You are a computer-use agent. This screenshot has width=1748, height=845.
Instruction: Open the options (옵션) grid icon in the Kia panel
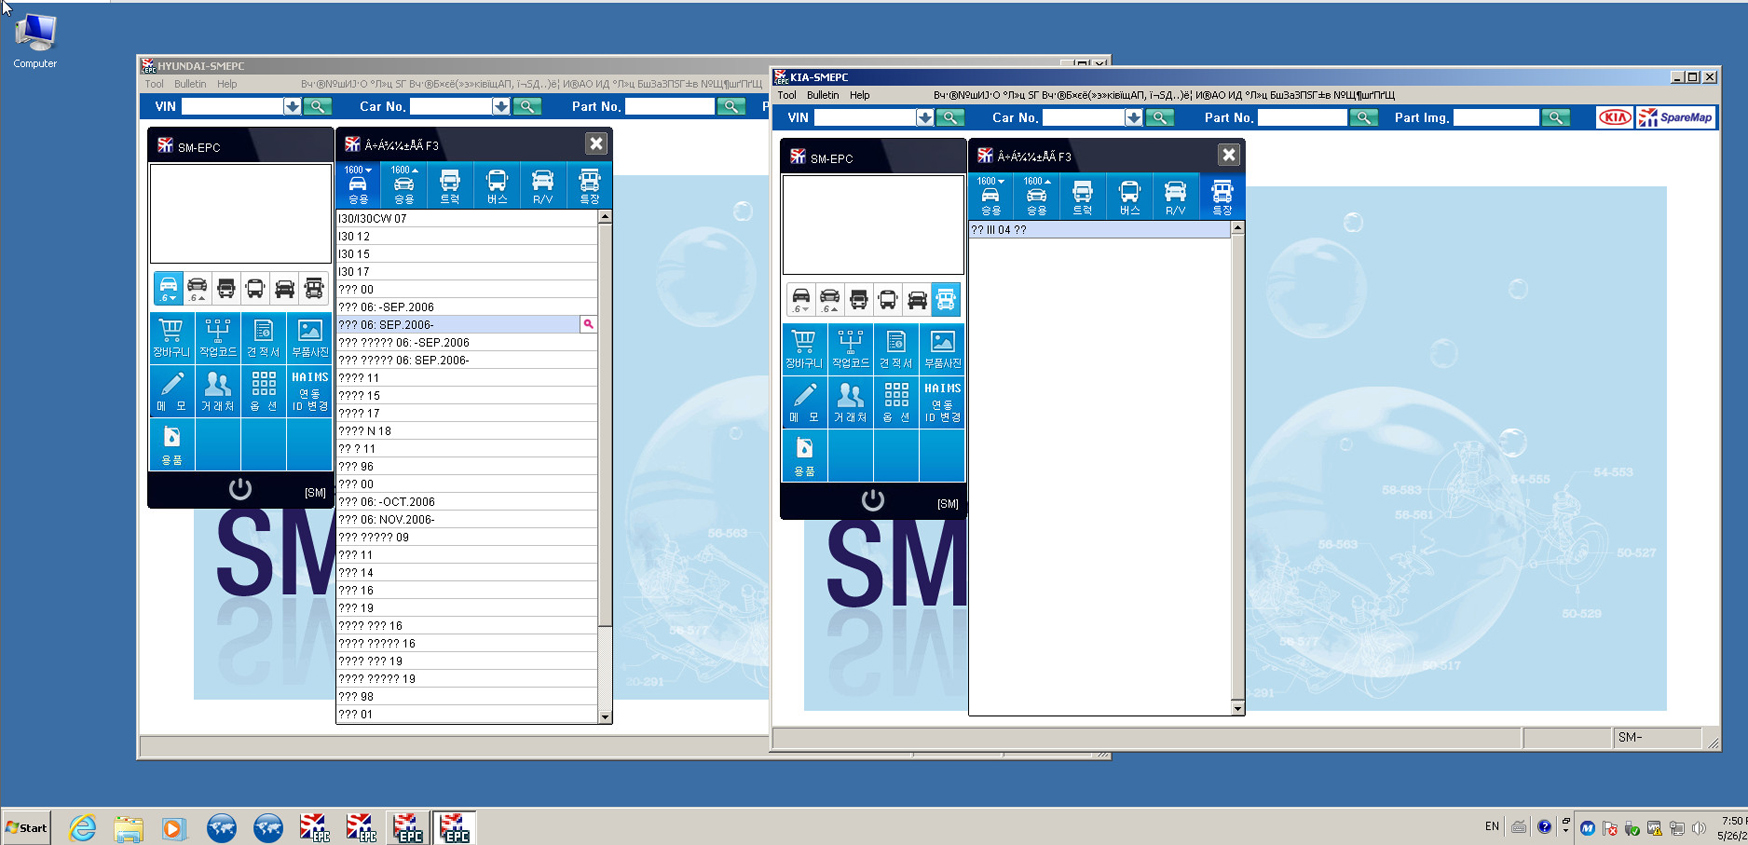point(895,401)
